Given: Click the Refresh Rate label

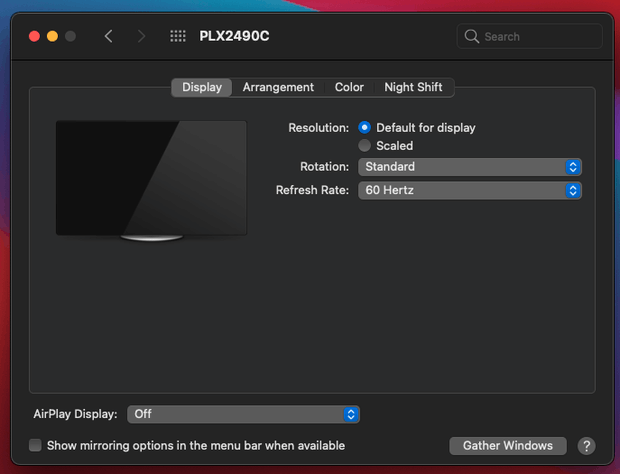Looking at the screenshot, I should (312, 190).
